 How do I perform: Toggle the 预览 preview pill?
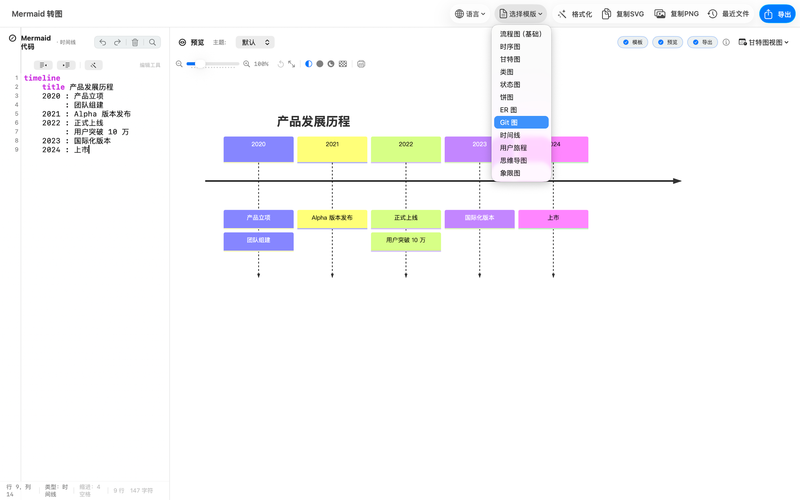point(667,42)
